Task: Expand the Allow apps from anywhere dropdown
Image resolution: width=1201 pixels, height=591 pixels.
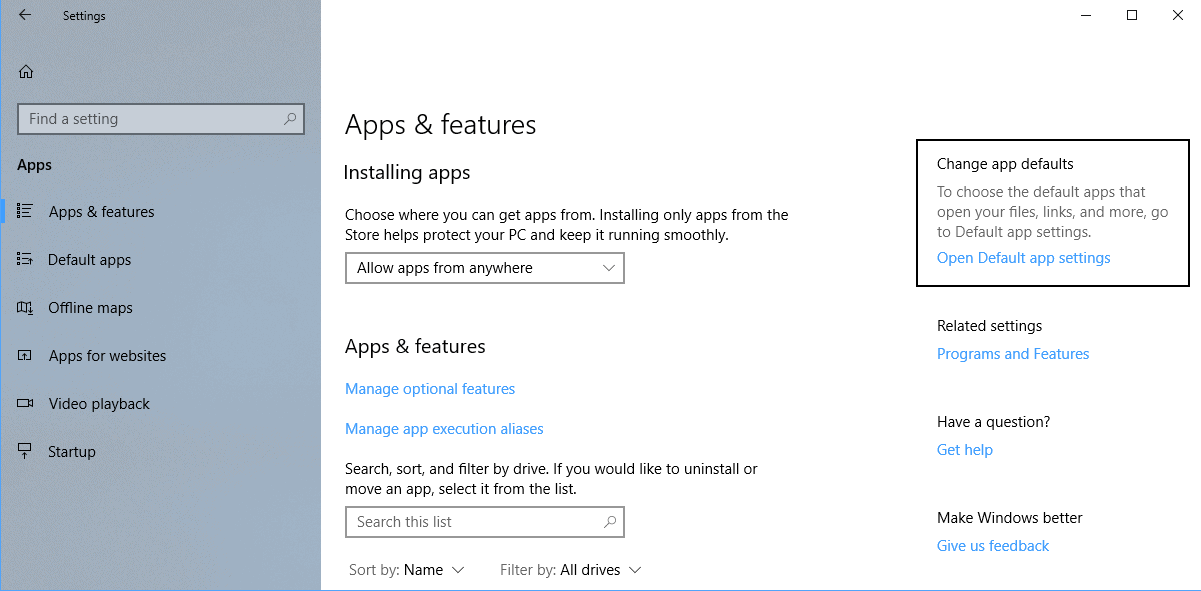Action: click(x=485, y=268)
